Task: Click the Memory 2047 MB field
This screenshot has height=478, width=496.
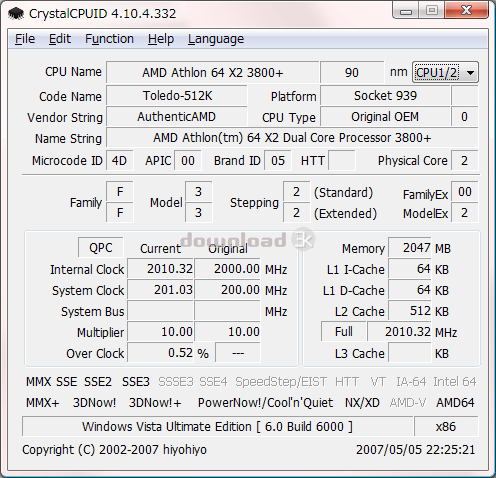Action: click(x=410, y=248)
